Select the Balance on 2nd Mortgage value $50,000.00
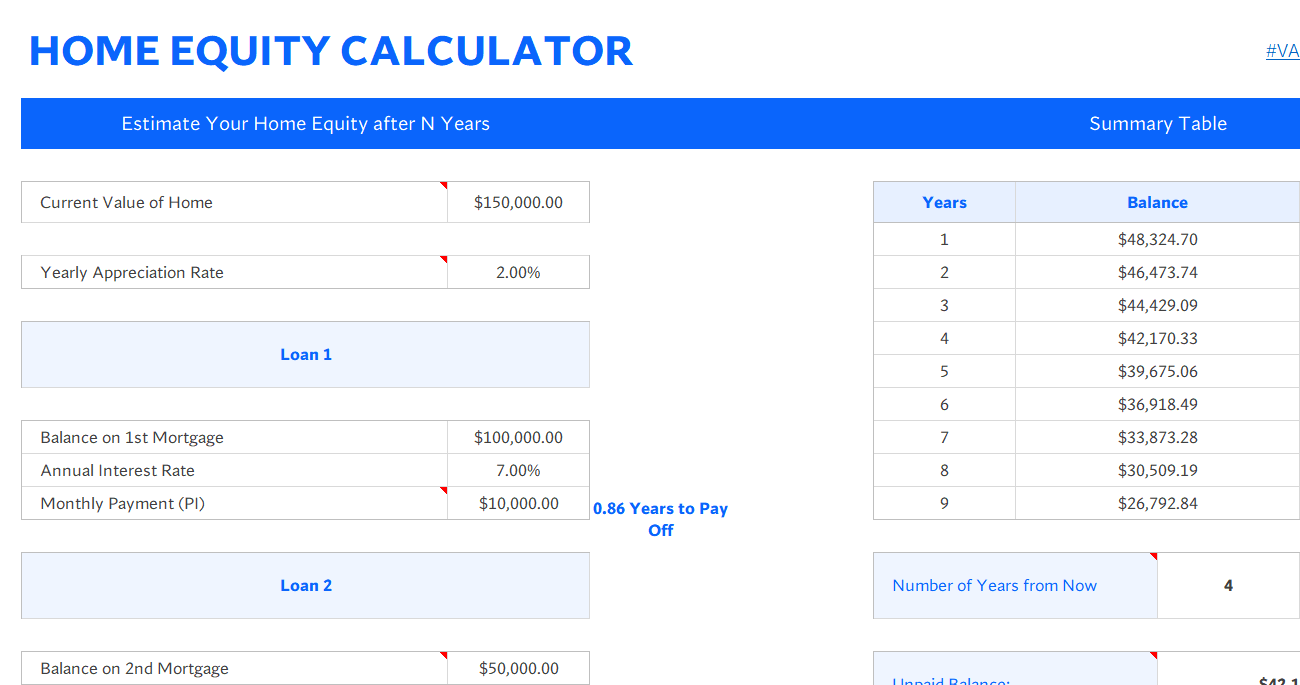 (x=518, y=668)
